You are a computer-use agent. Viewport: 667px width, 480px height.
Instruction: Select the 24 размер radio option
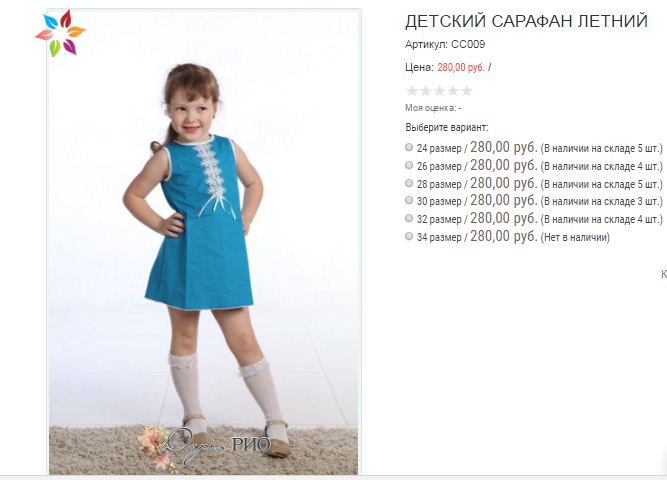tap(409, 147)
